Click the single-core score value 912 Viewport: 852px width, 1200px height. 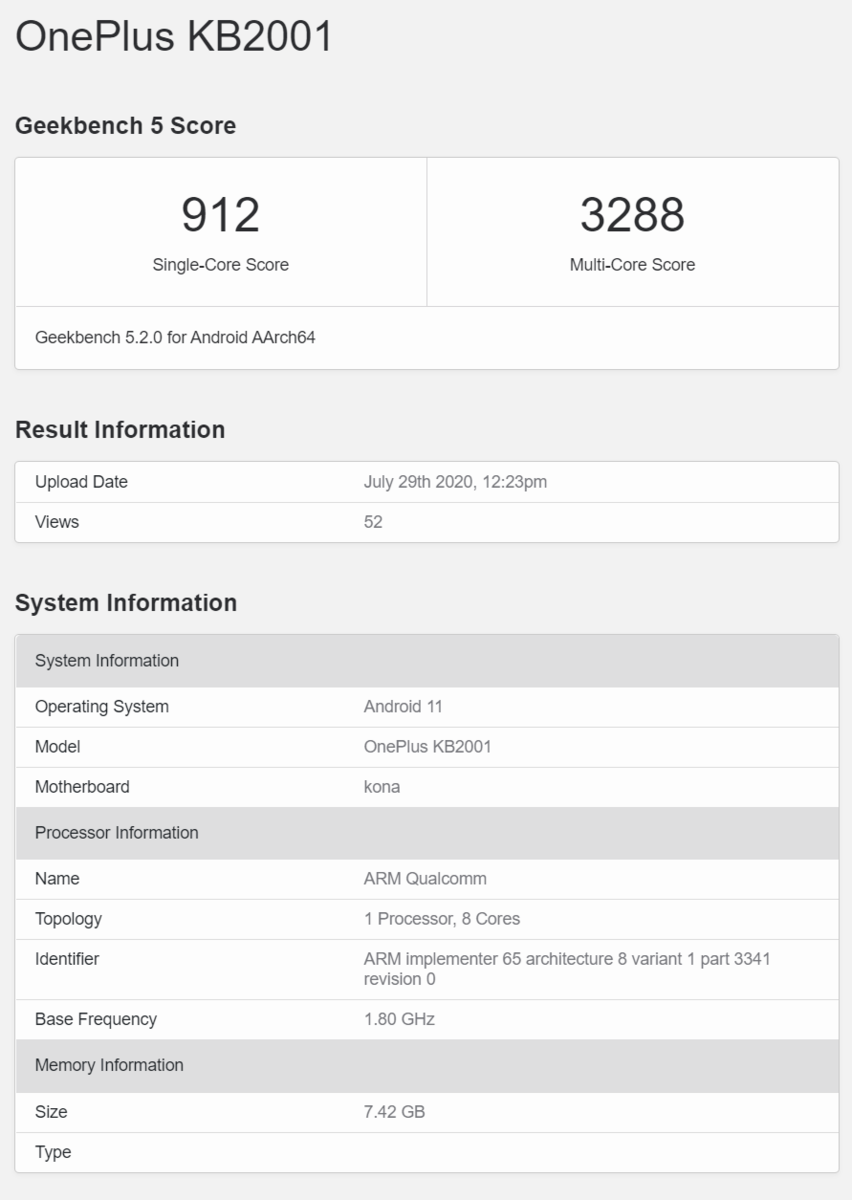point(220,215)
